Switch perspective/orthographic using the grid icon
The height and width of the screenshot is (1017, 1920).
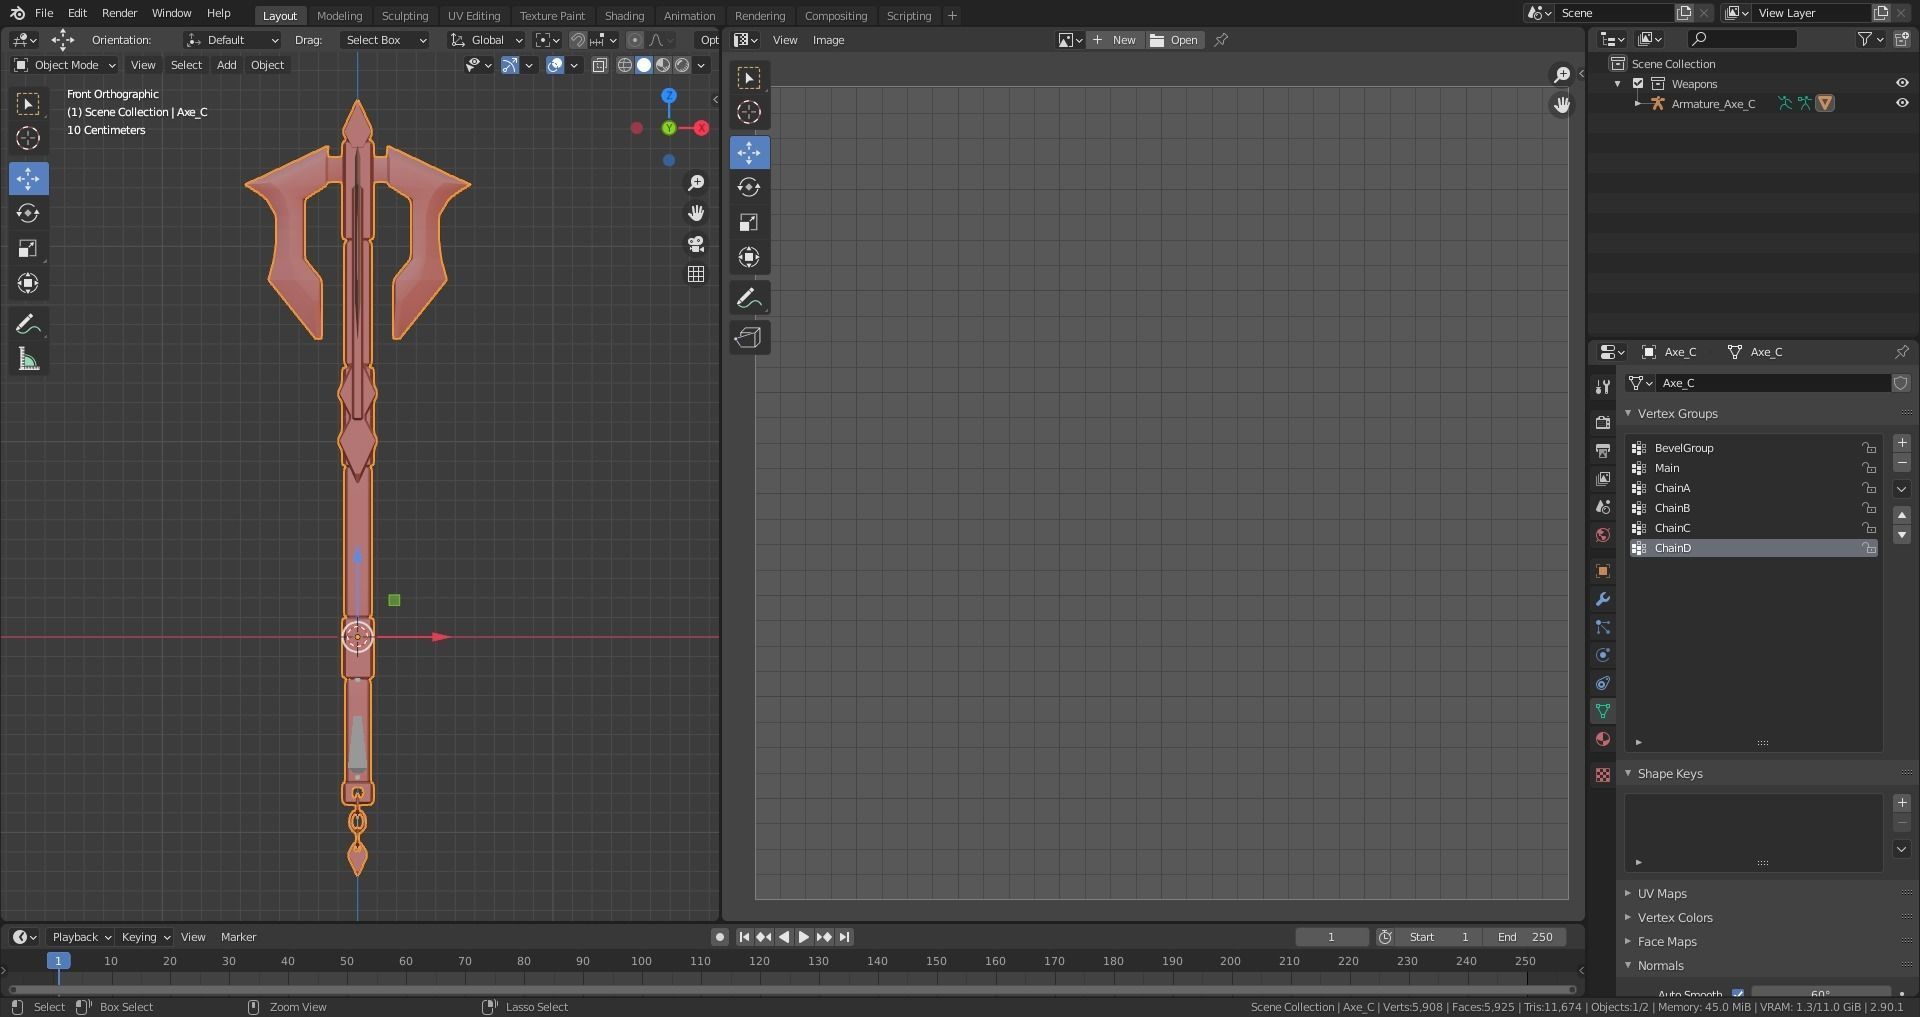pyautogui.click(x=696, y=274)
